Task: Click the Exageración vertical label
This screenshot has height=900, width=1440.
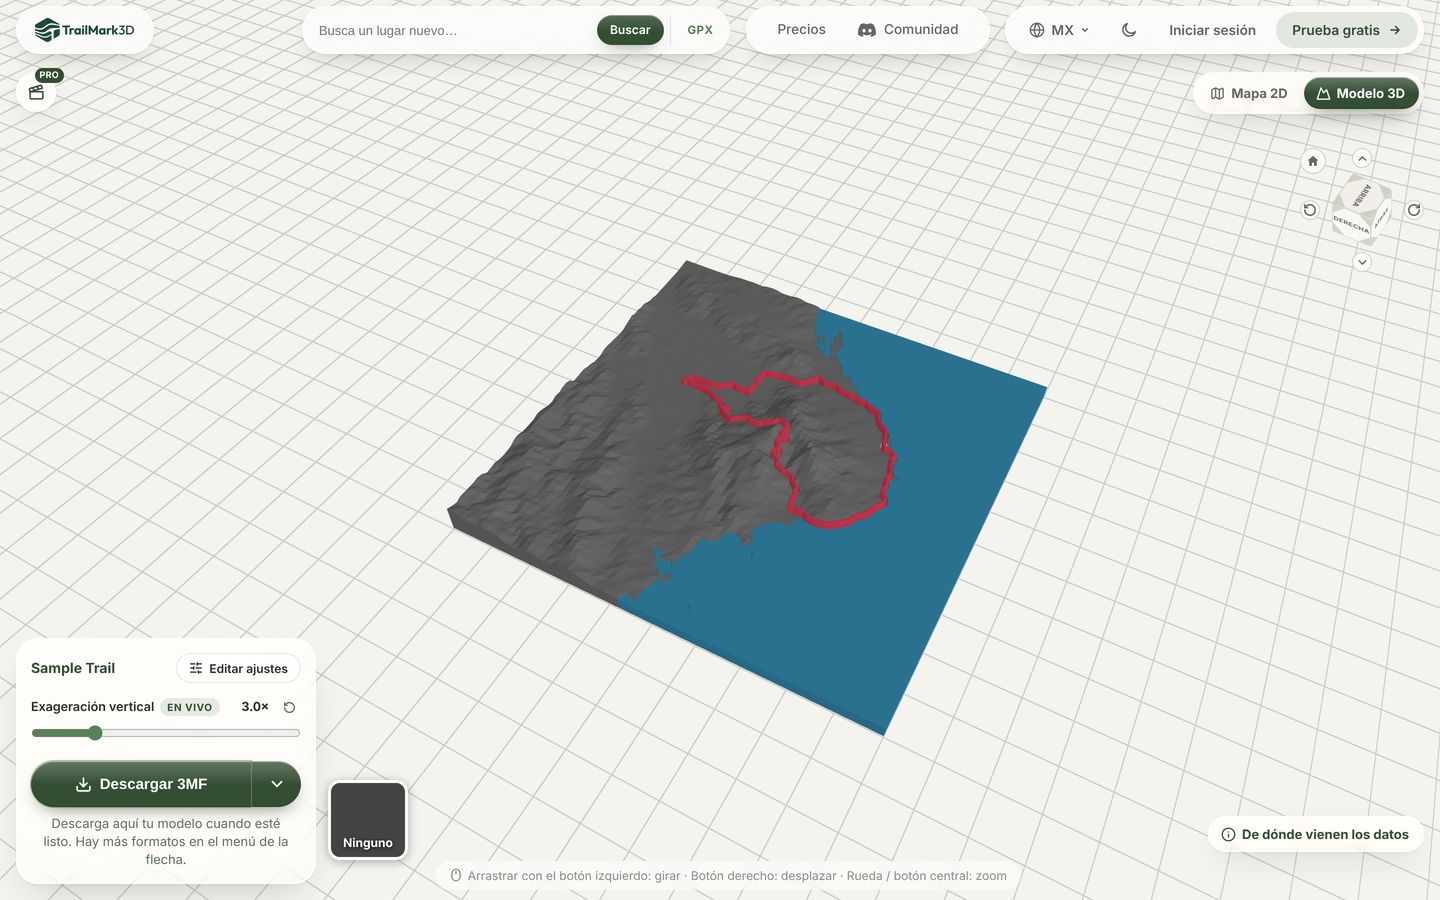Action: [92, 707]
